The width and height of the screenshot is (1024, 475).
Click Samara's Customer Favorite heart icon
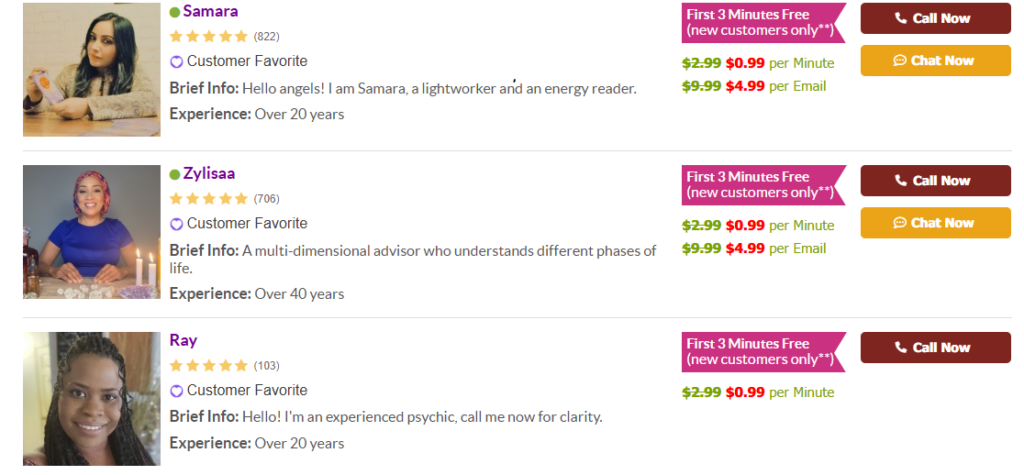click(176, 62)
